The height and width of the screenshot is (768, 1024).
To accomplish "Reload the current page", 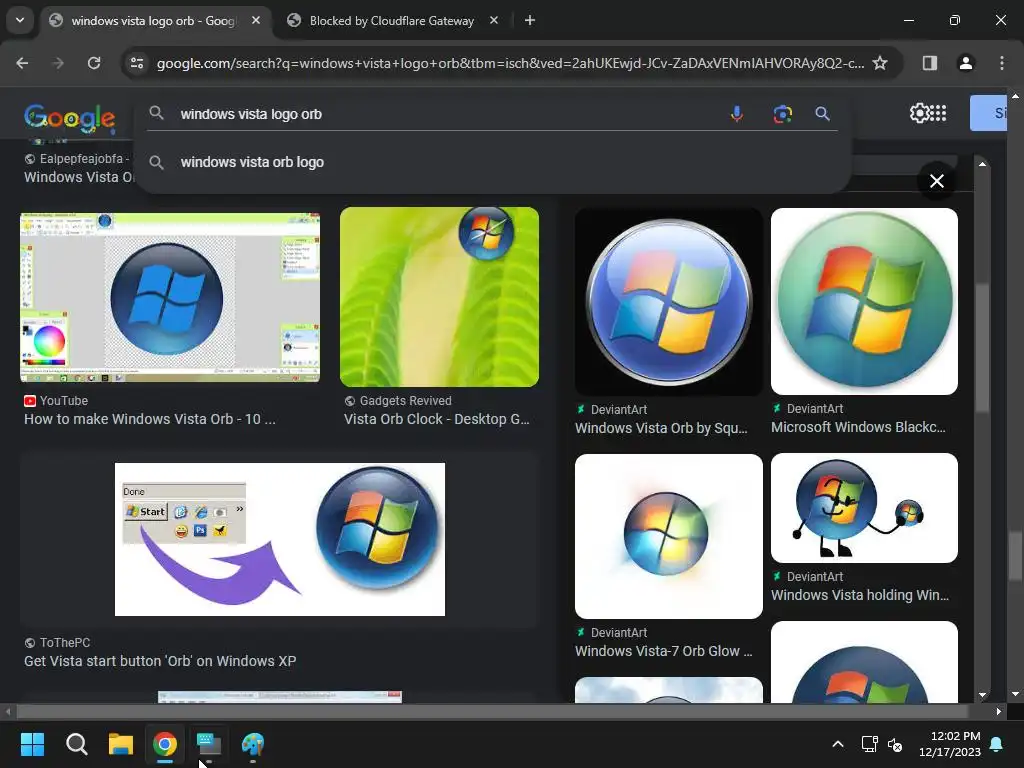I will [x=94, y=63].
